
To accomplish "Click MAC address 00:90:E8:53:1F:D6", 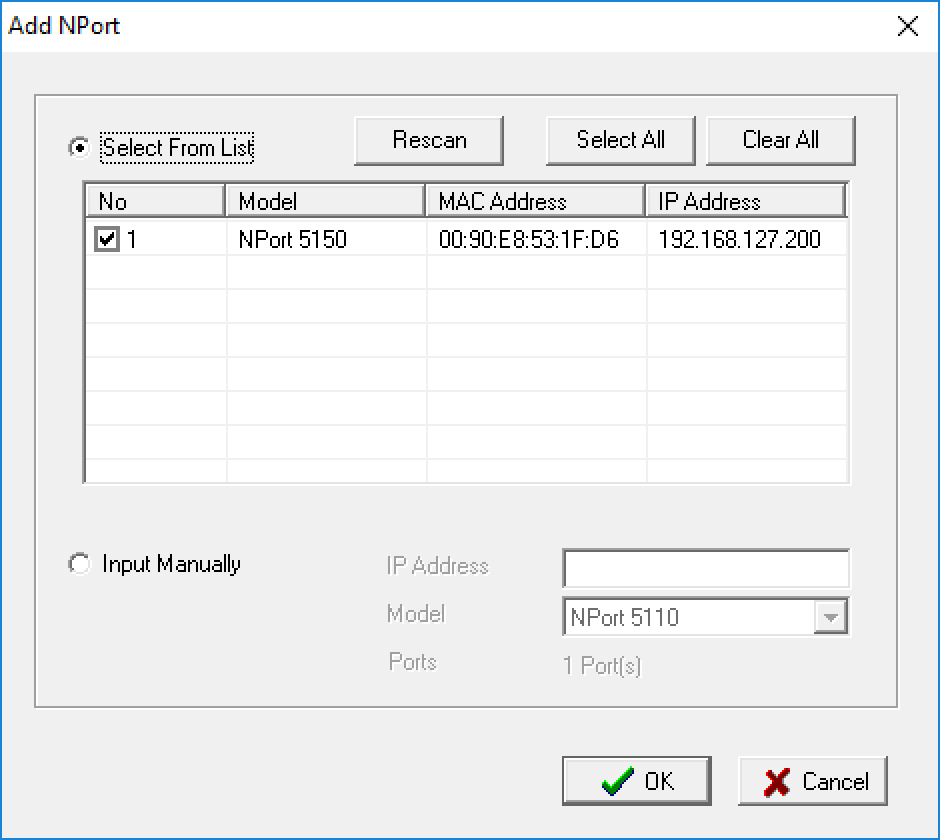I will [x=528, y=239].
